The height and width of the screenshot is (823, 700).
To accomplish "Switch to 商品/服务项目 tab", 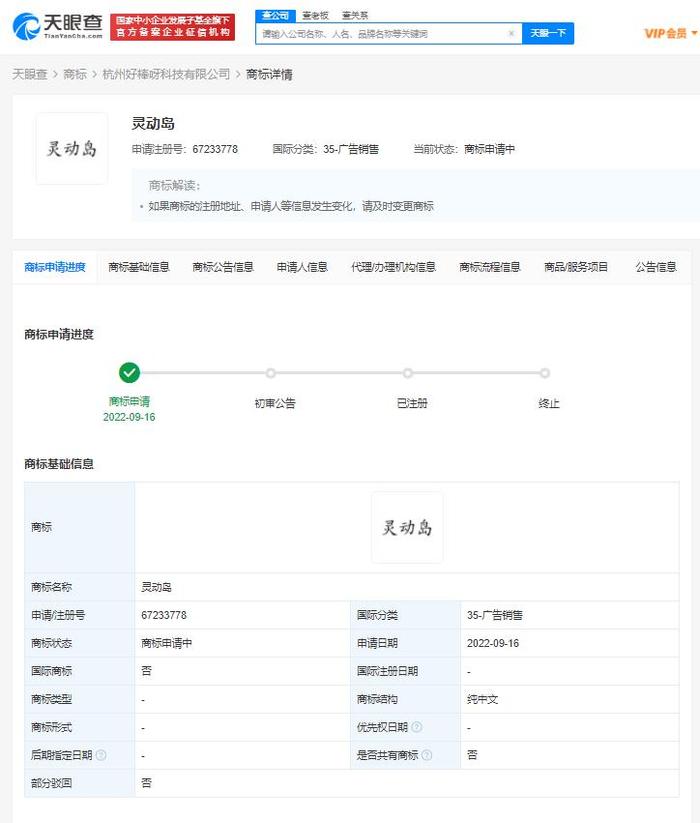I will click(x=576, y=267).
